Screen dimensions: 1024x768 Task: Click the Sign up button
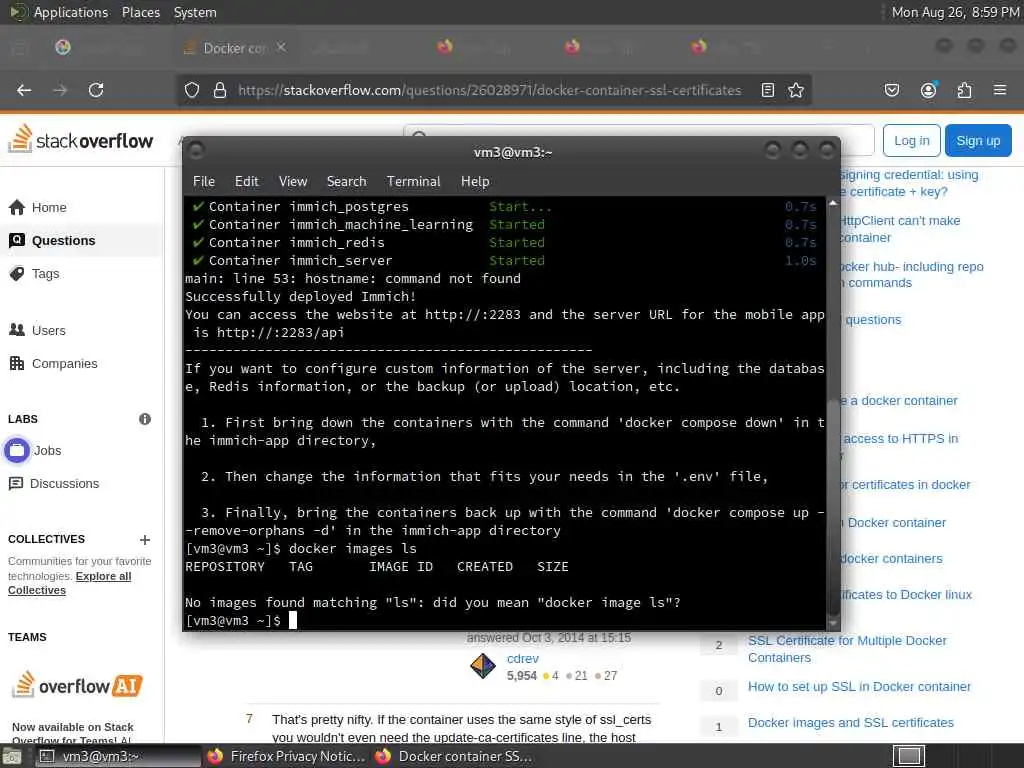[x=978, y=140]
